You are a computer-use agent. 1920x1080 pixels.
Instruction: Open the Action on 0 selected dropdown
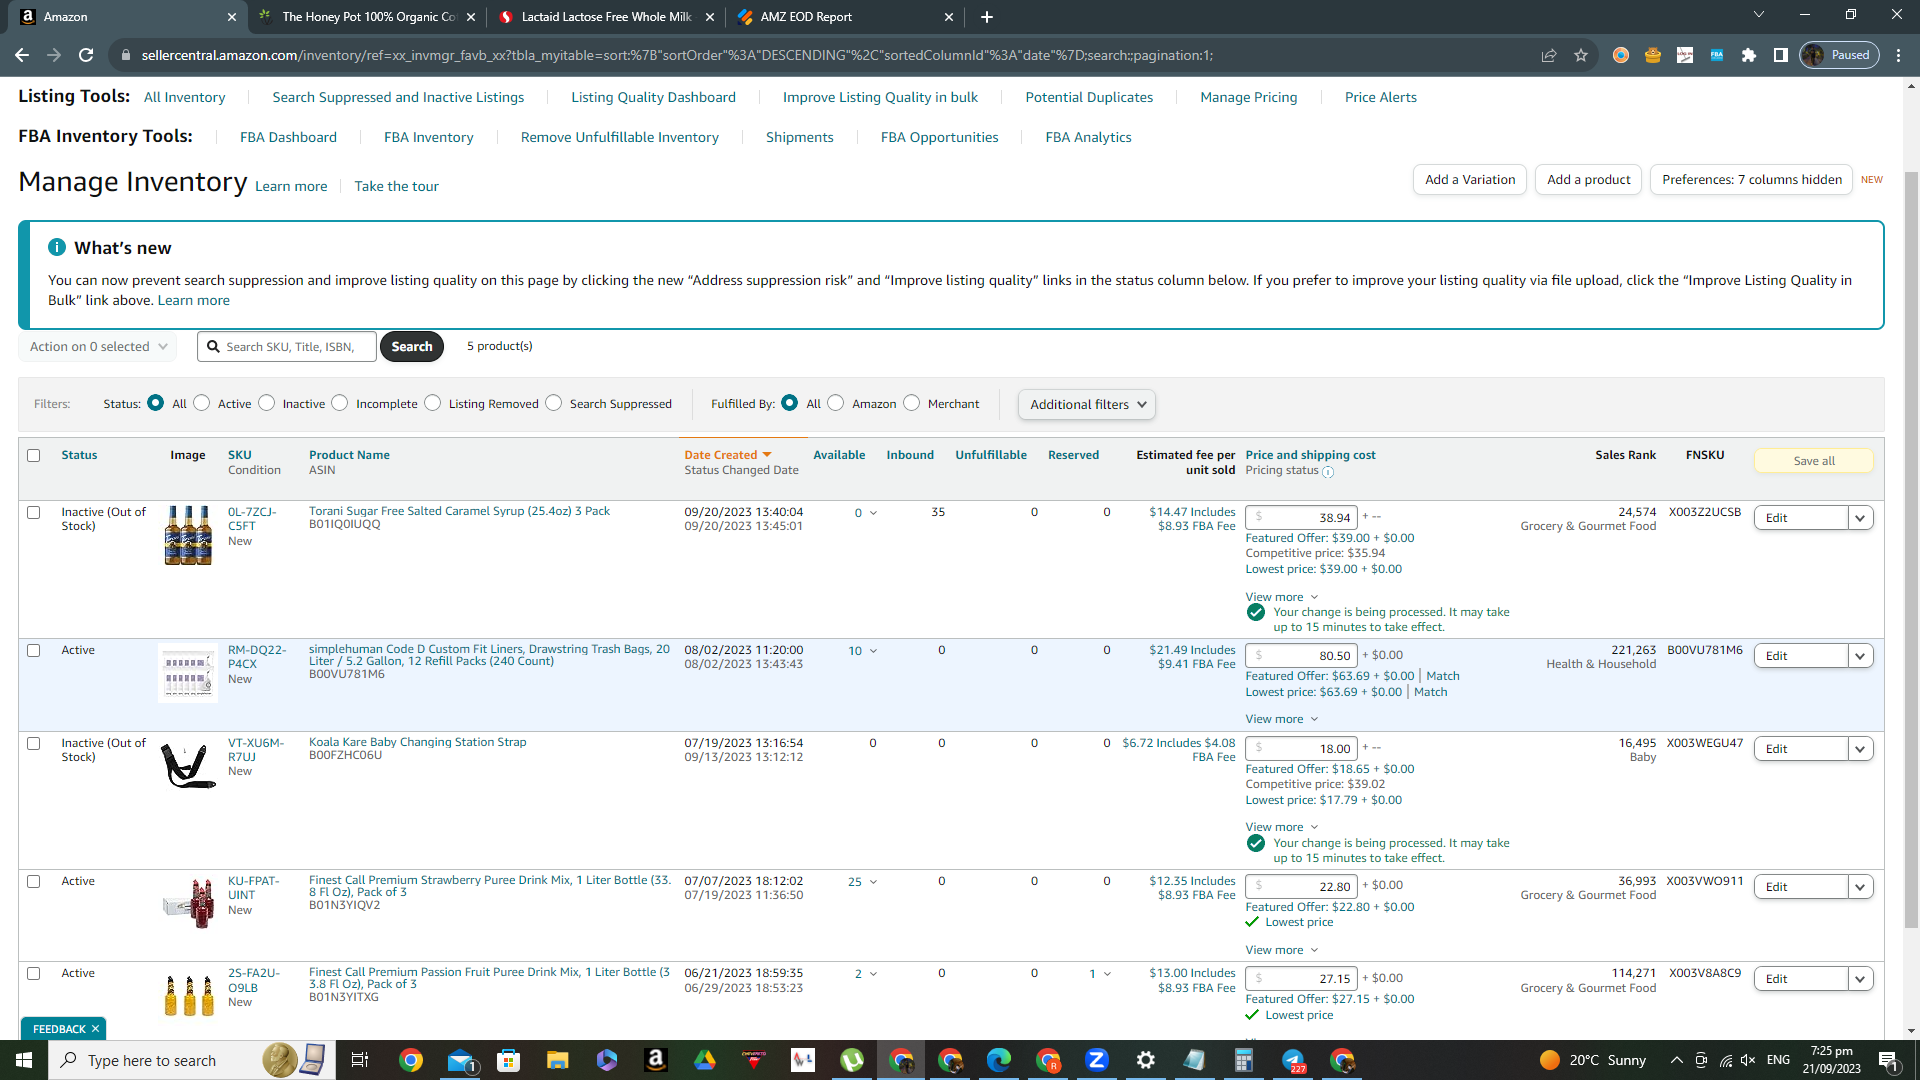98,347
